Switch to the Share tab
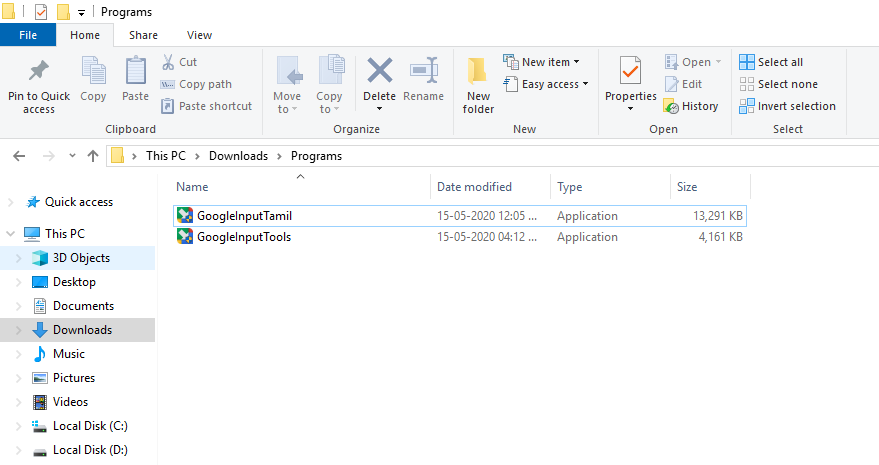Image resolution: width=879 pixels, height=465 pixels. click(143, 35)
